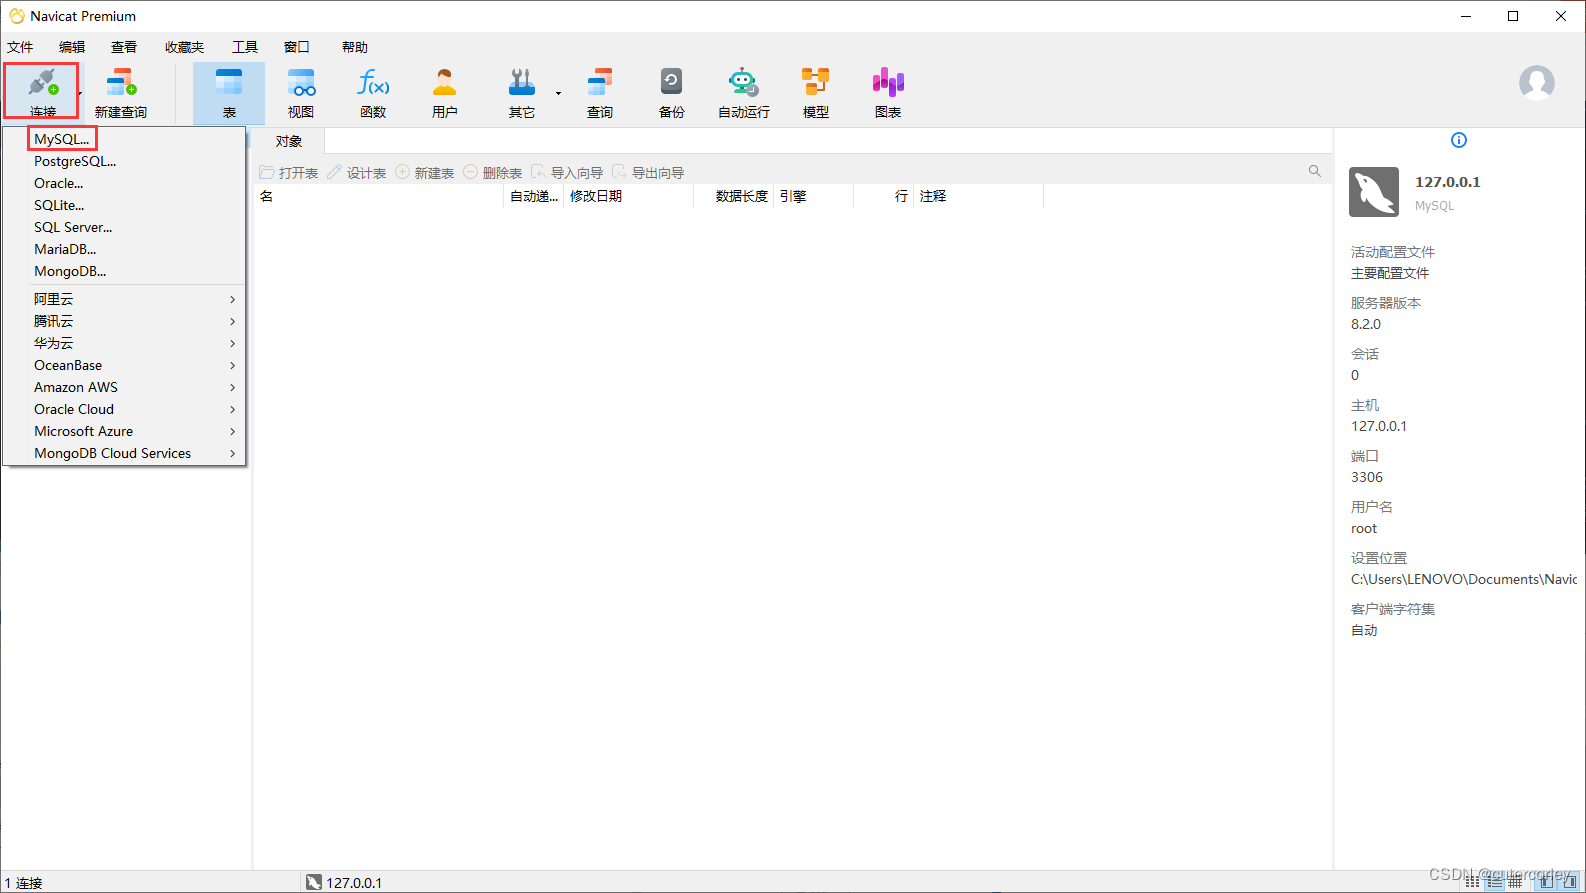Click 删除表 (Delete Table) button
Image resolution: width=1586 pixels, height=893 pixels.
click(x=493, y=173)
